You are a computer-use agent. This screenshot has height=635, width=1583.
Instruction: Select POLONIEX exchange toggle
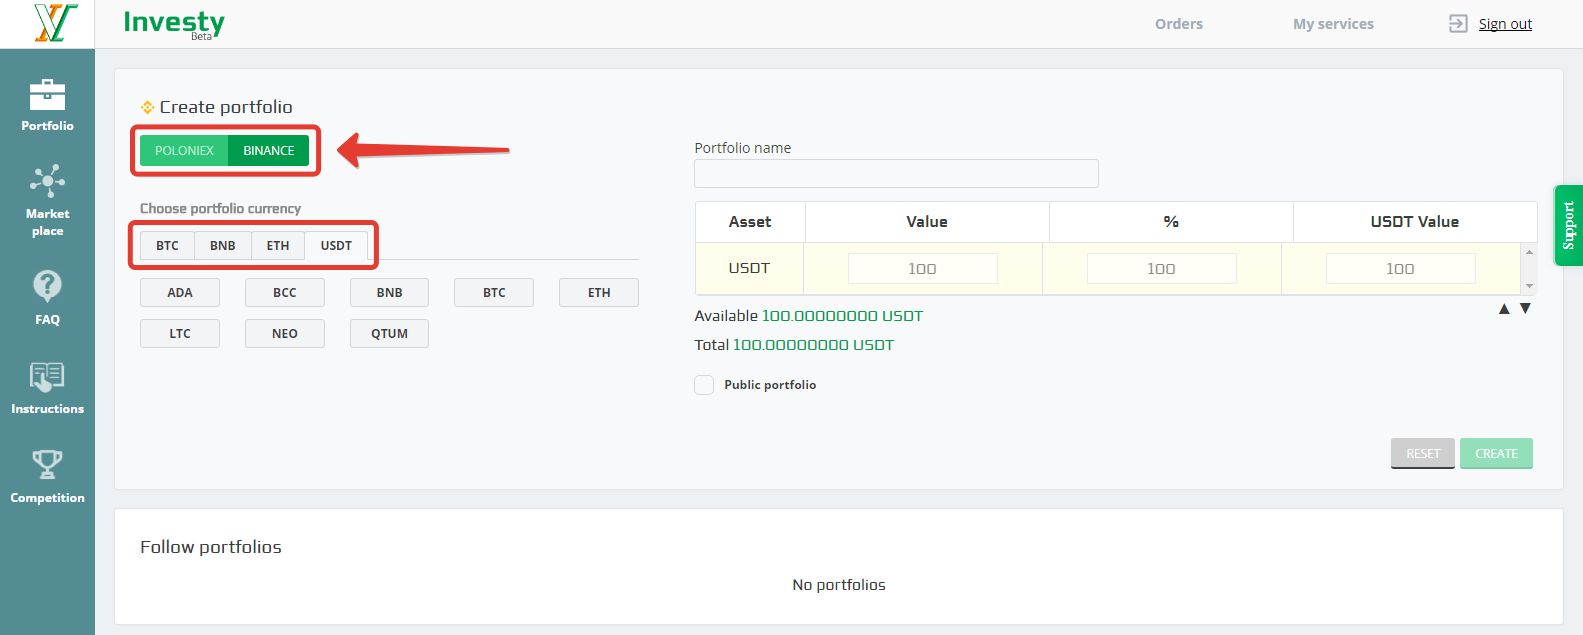pos(184,150)
